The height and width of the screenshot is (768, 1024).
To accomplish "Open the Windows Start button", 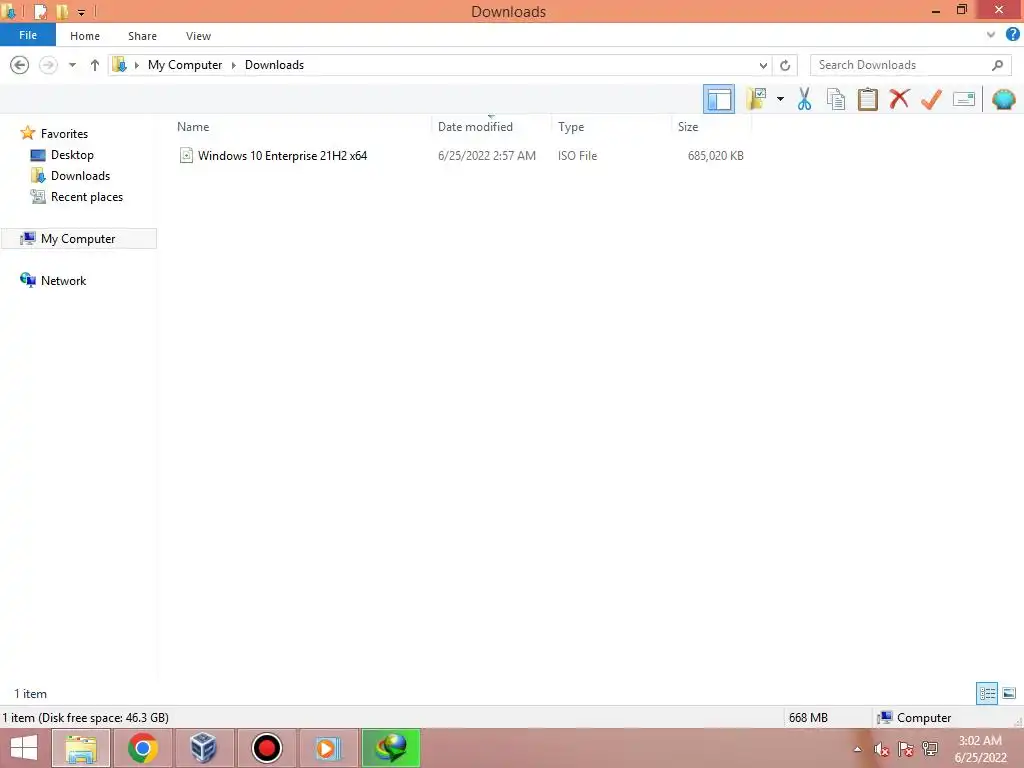I will 24,748.
